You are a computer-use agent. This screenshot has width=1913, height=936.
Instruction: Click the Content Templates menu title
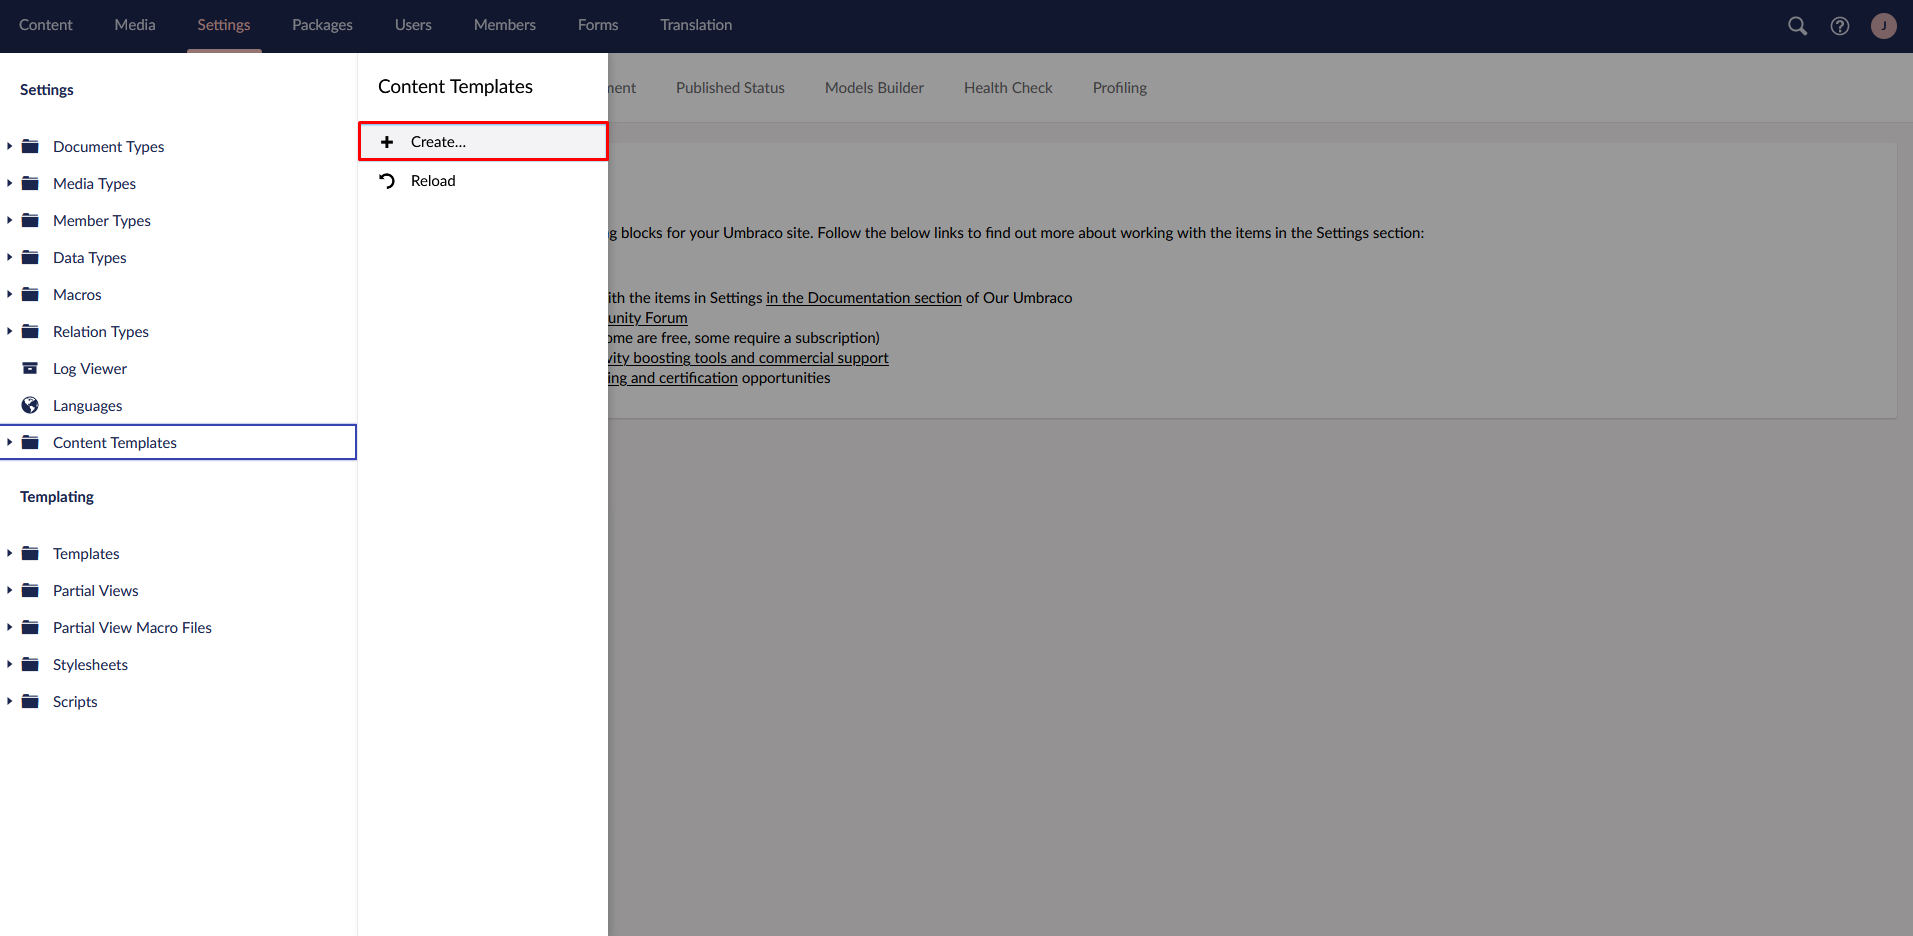(455, 87)
